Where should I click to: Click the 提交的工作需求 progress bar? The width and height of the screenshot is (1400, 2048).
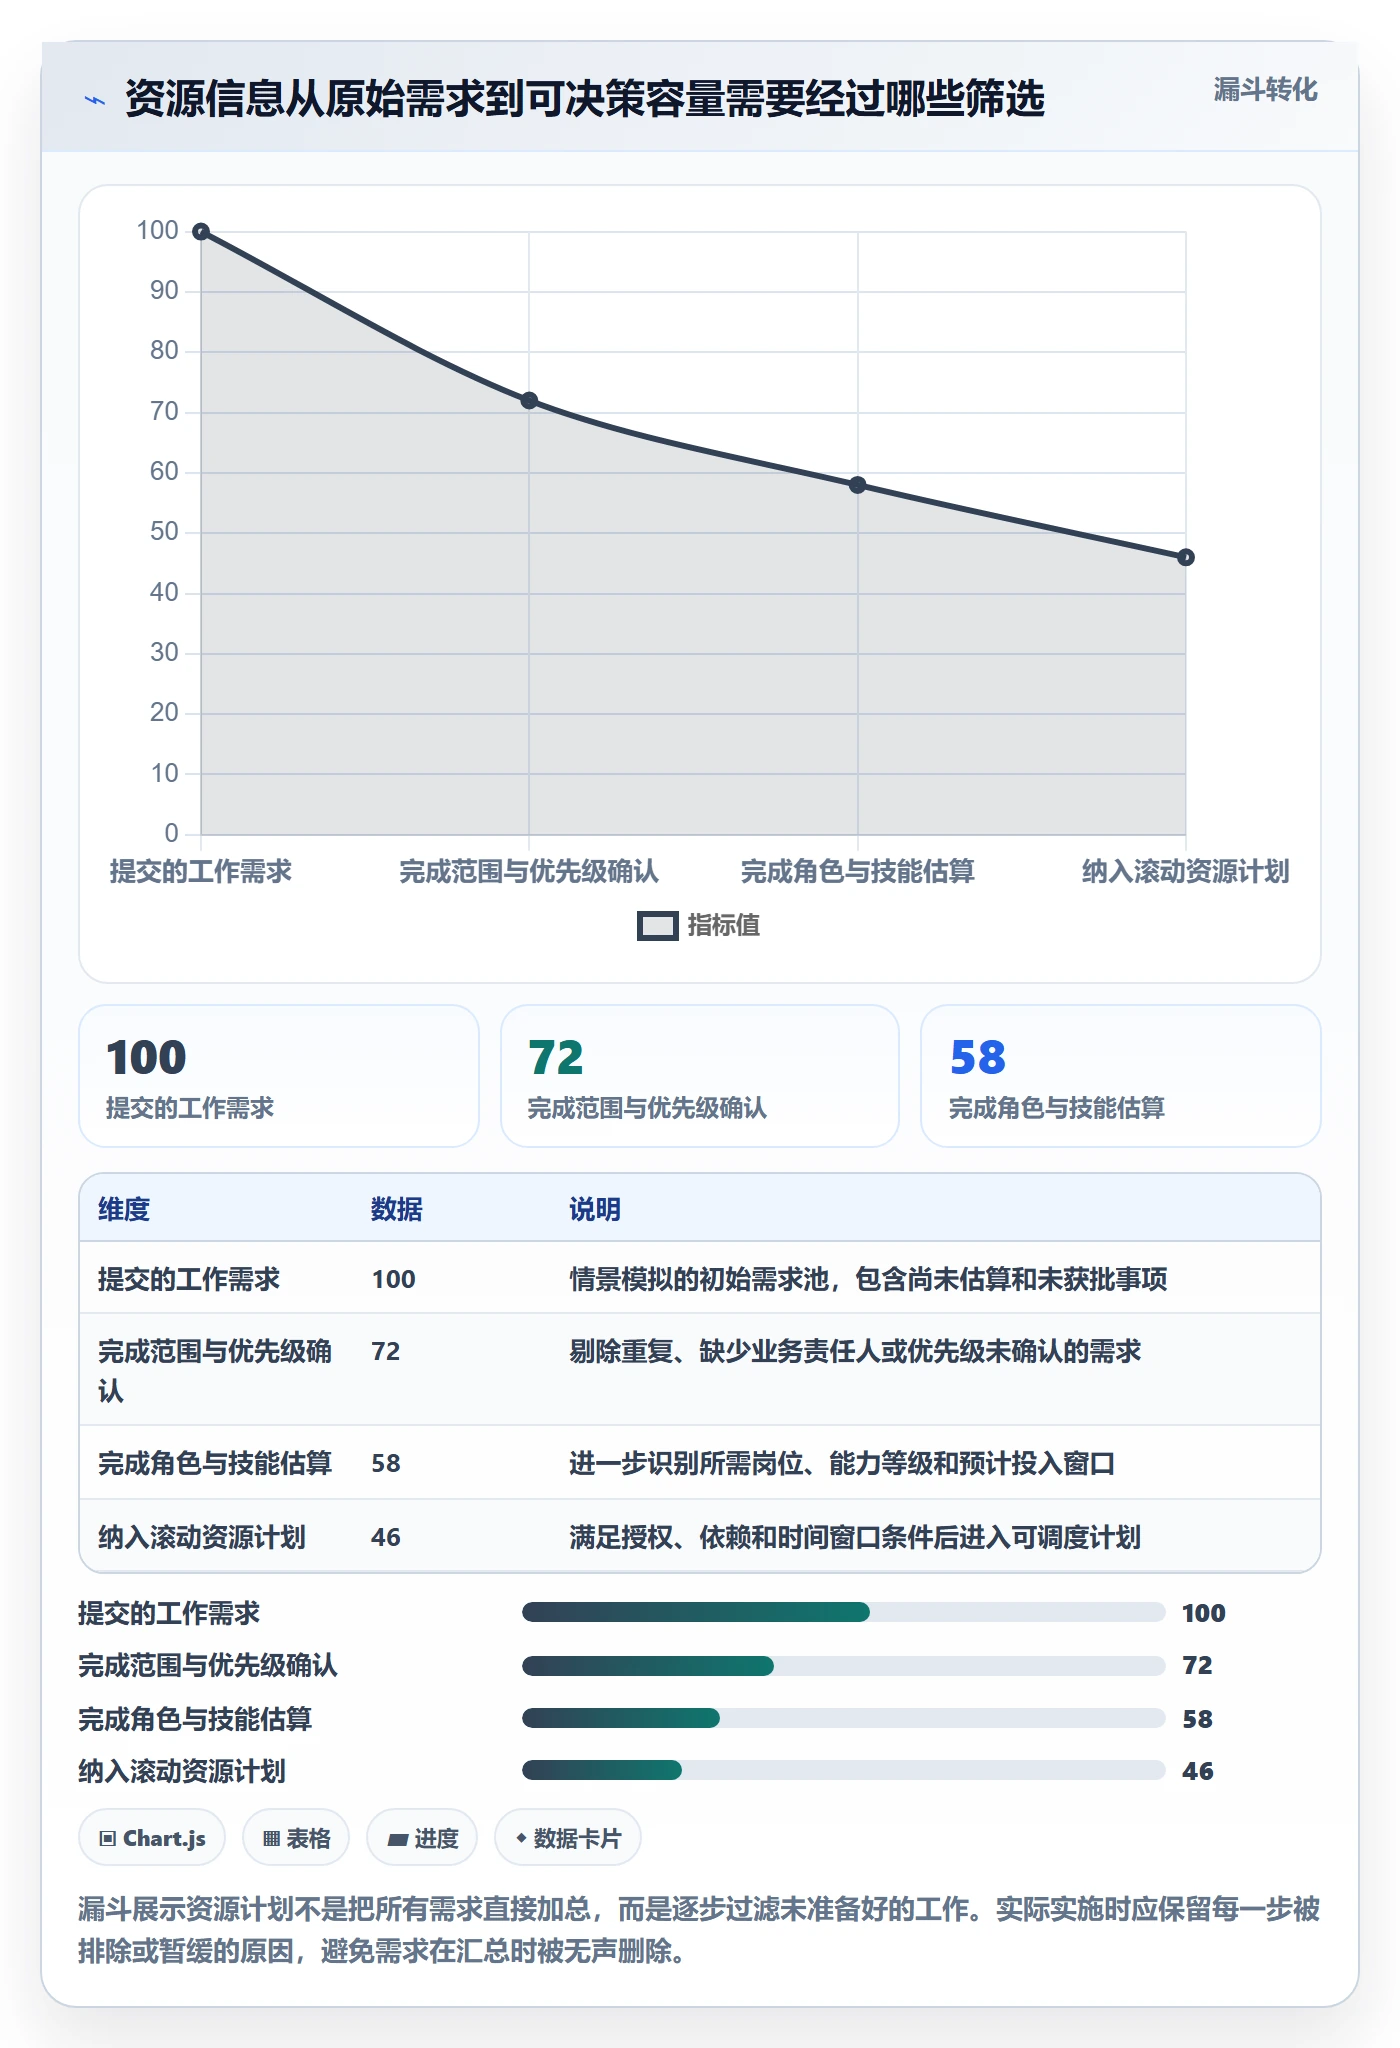(844, 1612)
